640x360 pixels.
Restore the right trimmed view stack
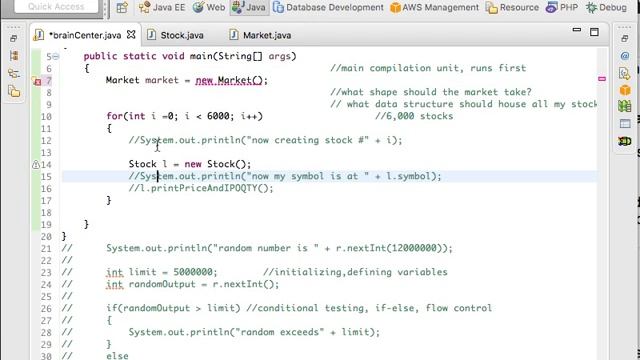[624, 38]
